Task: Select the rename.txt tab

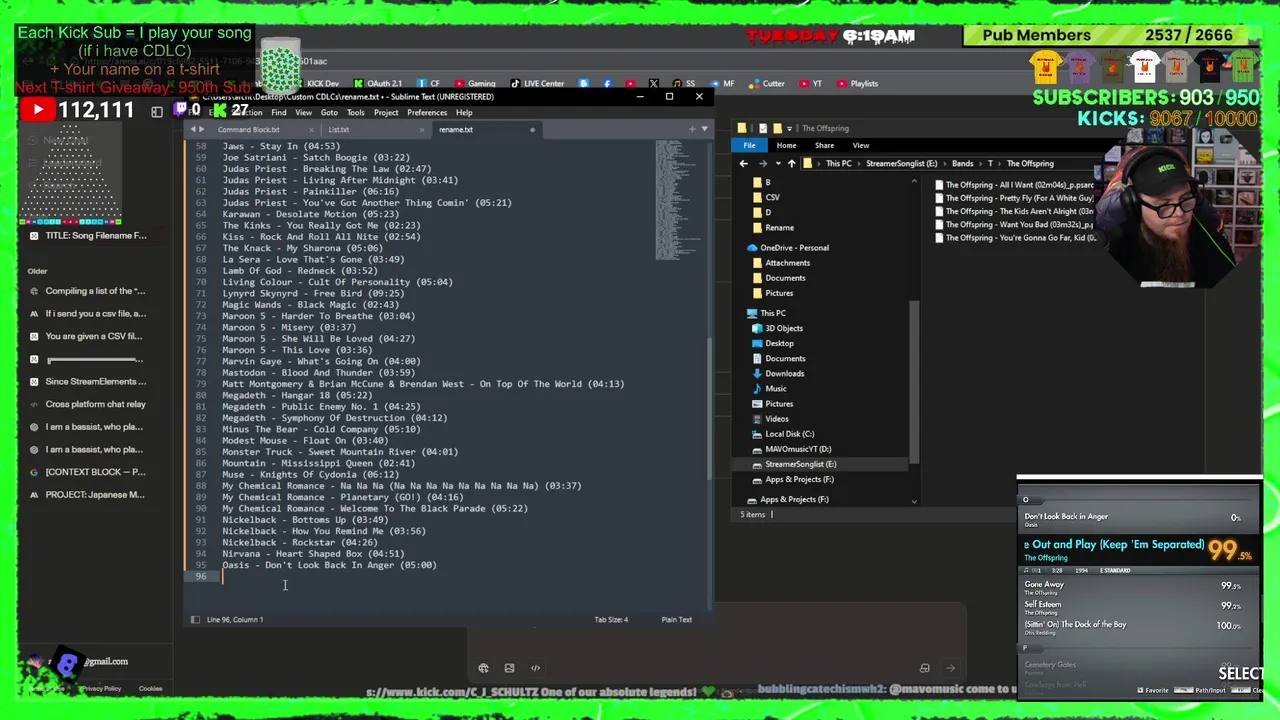Action: pos(456,129)
